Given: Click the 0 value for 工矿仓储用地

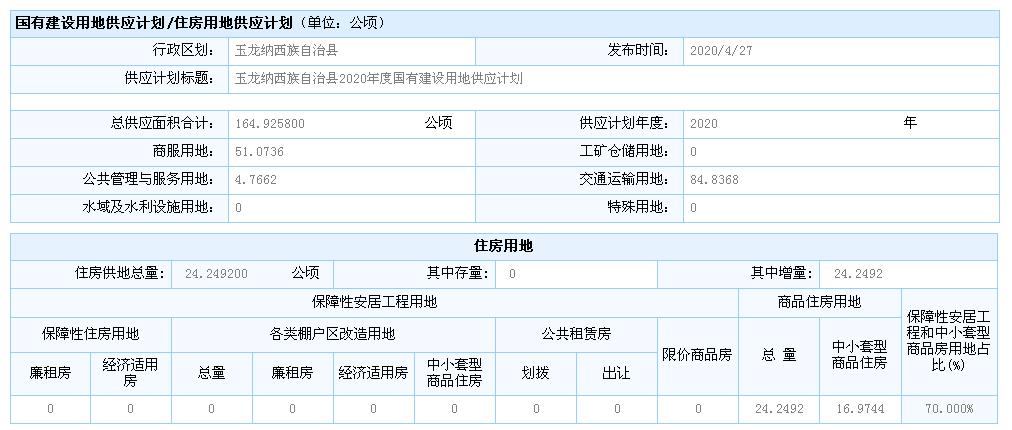Looking at the screenshot, I should [693, 152].
